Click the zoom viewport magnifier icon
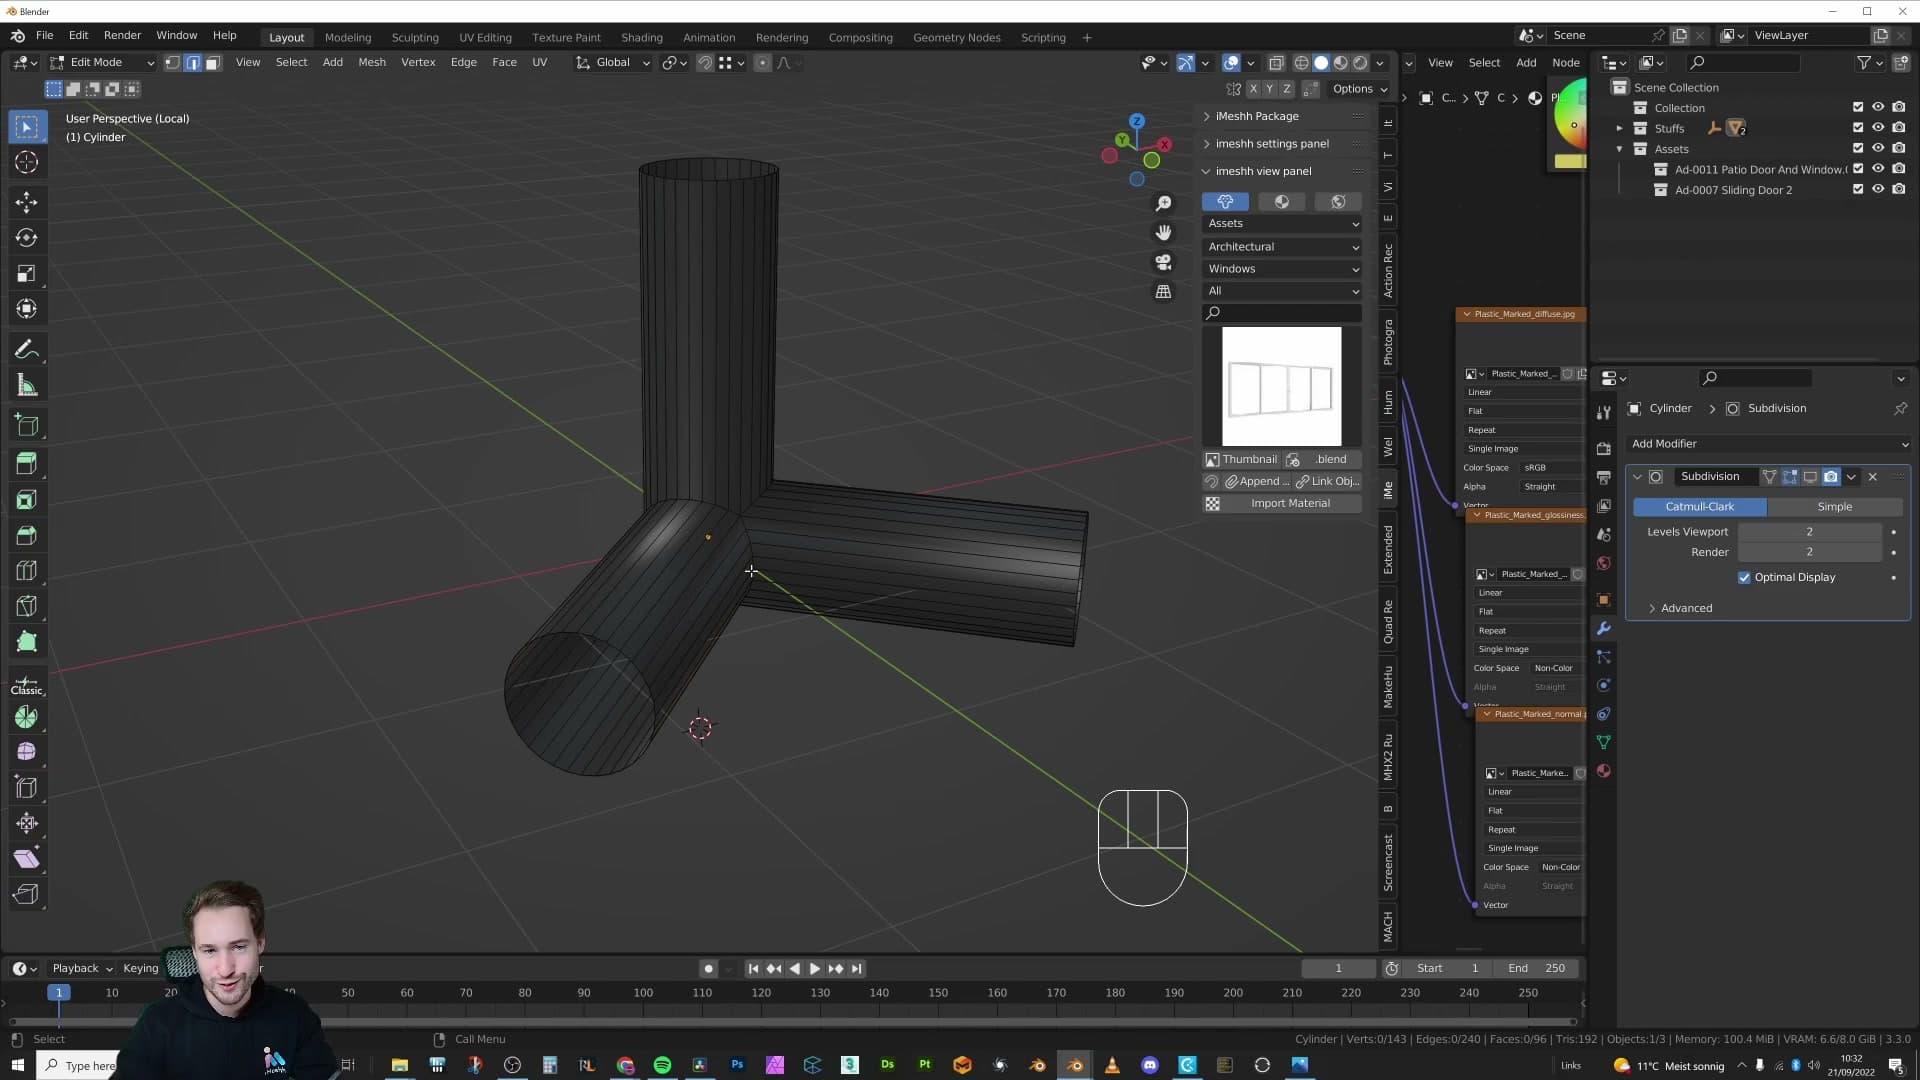 pos(1163,204)
